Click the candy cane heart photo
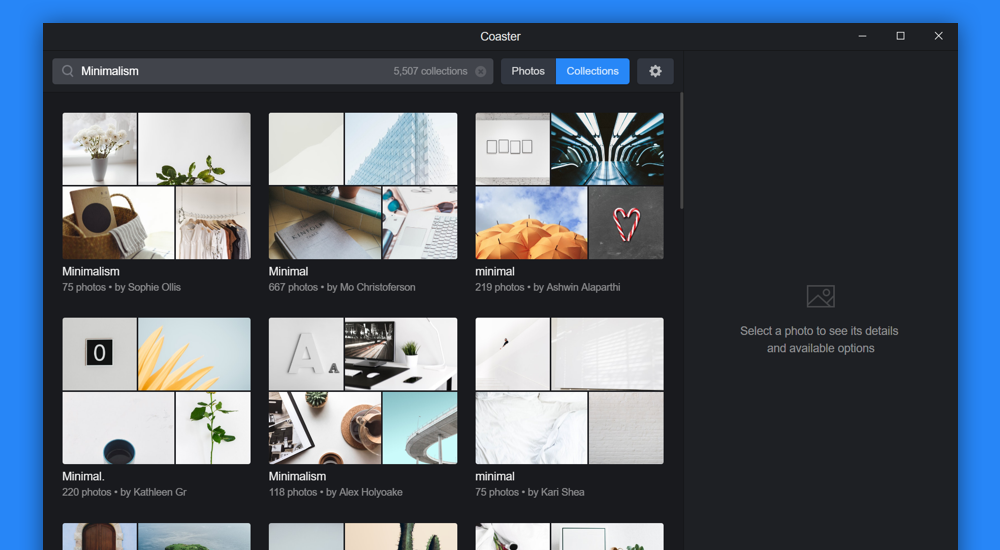The height and width of the screenshot is (550, 1000). (x=626, y=223)
